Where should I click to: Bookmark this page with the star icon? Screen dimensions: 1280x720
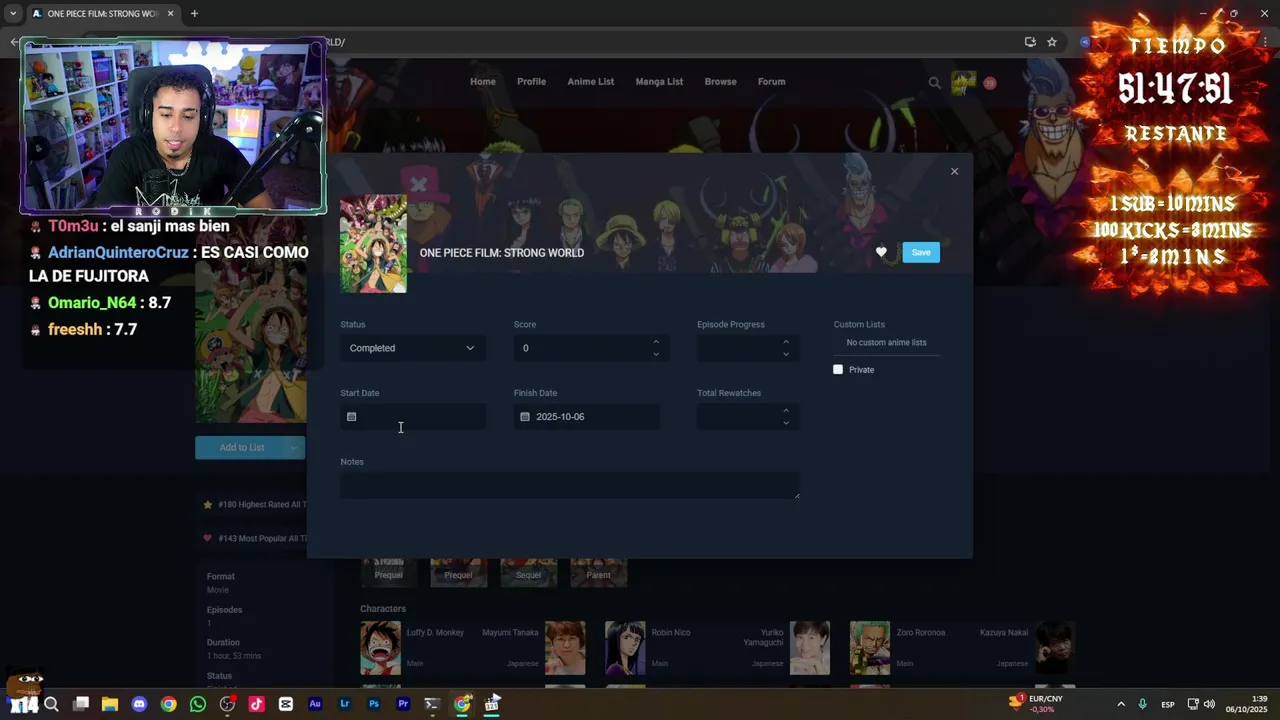1052,42
